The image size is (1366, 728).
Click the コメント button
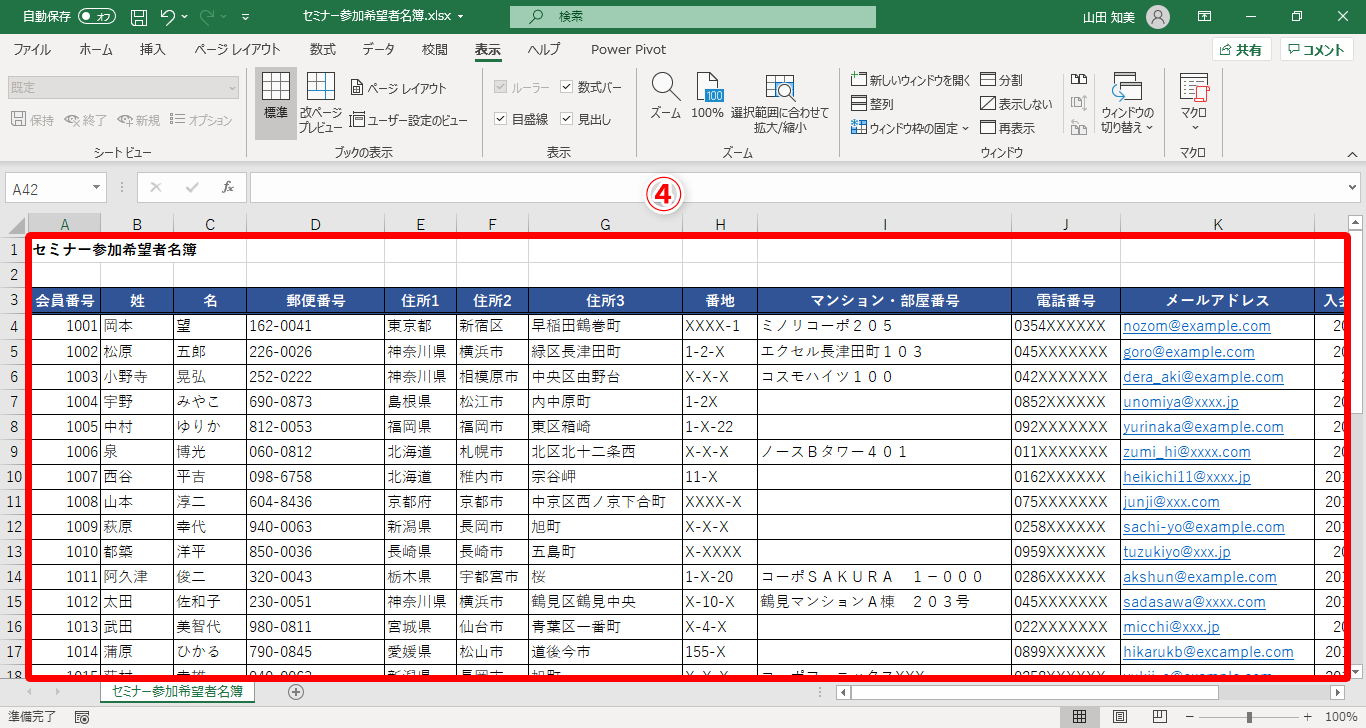coord(1316,50)
